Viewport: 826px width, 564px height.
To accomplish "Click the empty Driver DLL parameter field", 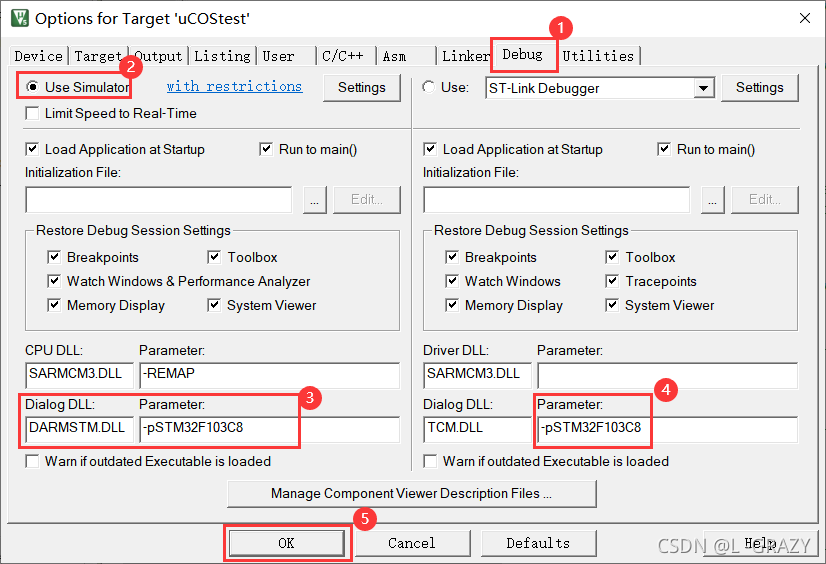I will click(667, 374).
